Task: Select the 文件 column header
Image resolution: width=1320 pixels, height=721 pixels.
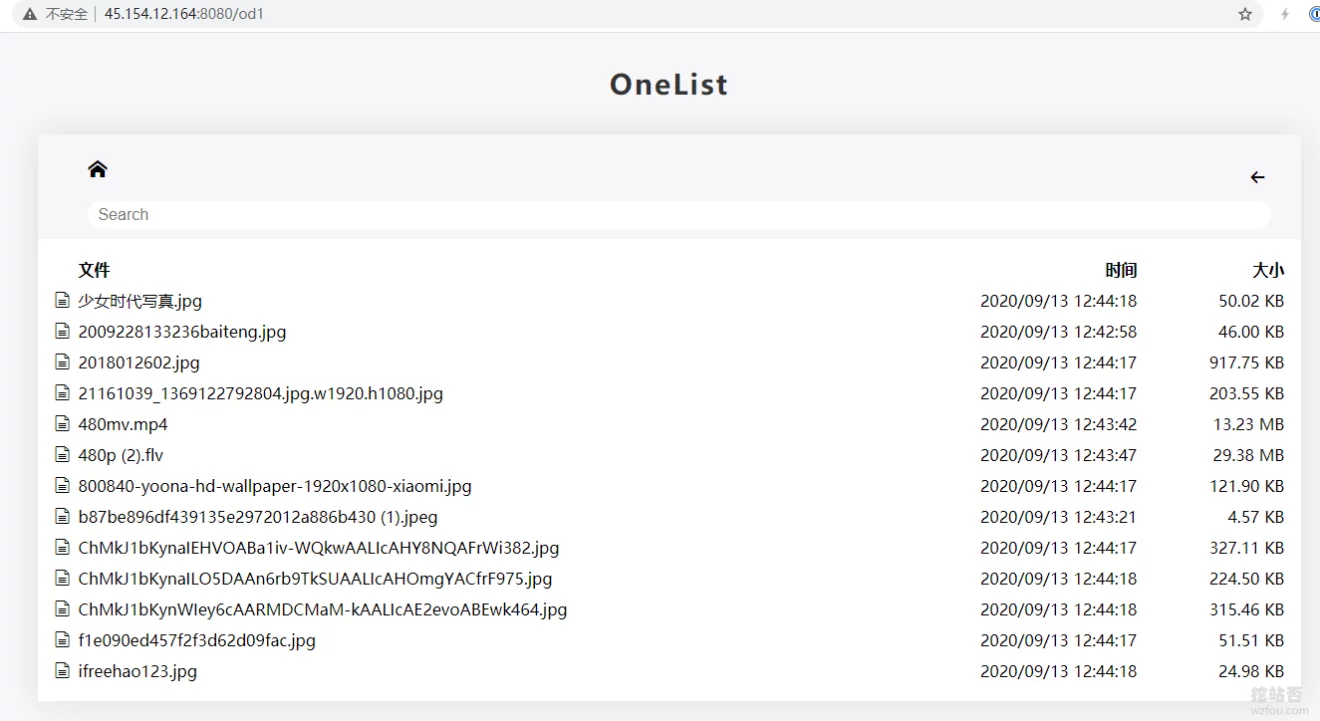Action: pos(94,270)
